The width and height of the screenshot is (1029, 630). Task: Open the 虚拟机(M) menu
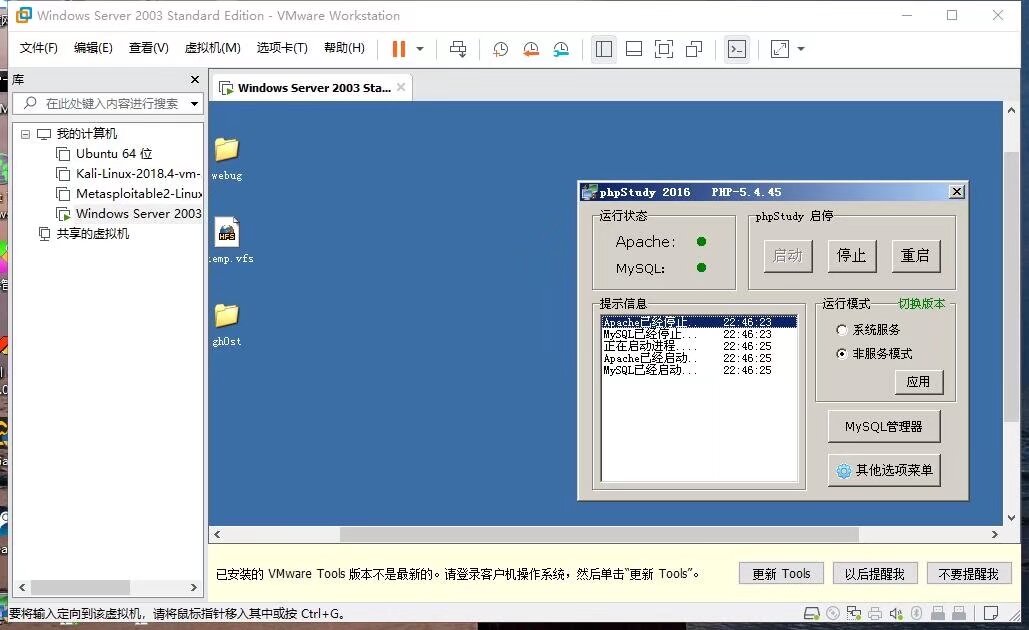click(x=213, y=48)
